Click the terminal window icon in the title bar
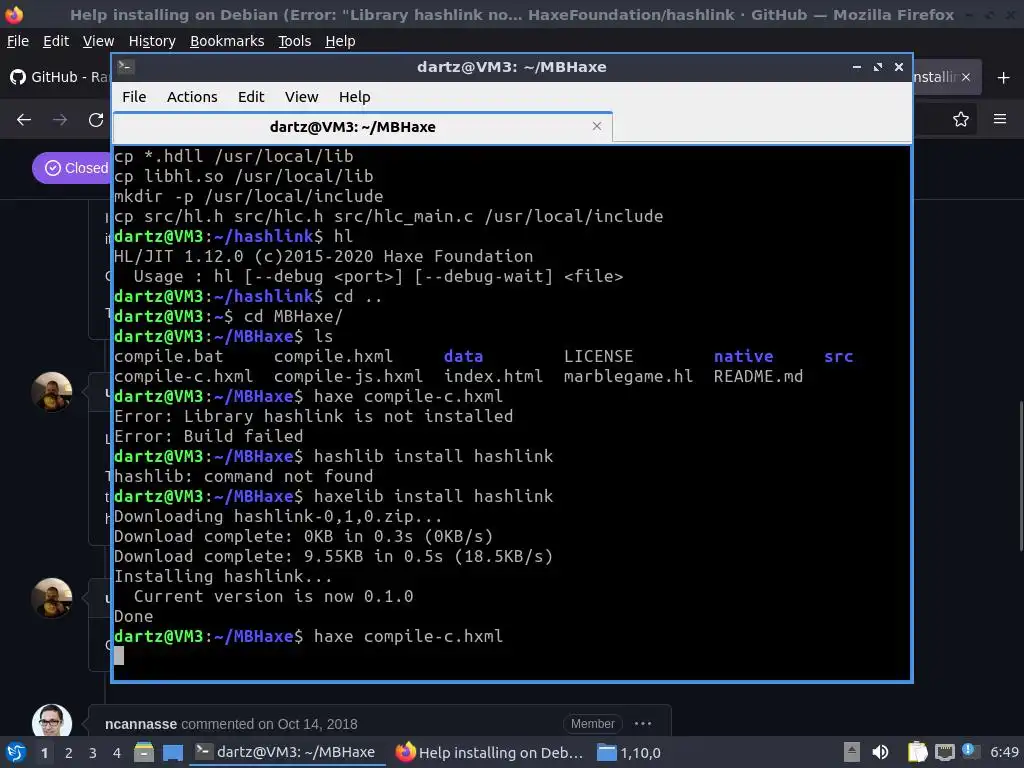Screen dimensions: 1024x768 (125, 66)
